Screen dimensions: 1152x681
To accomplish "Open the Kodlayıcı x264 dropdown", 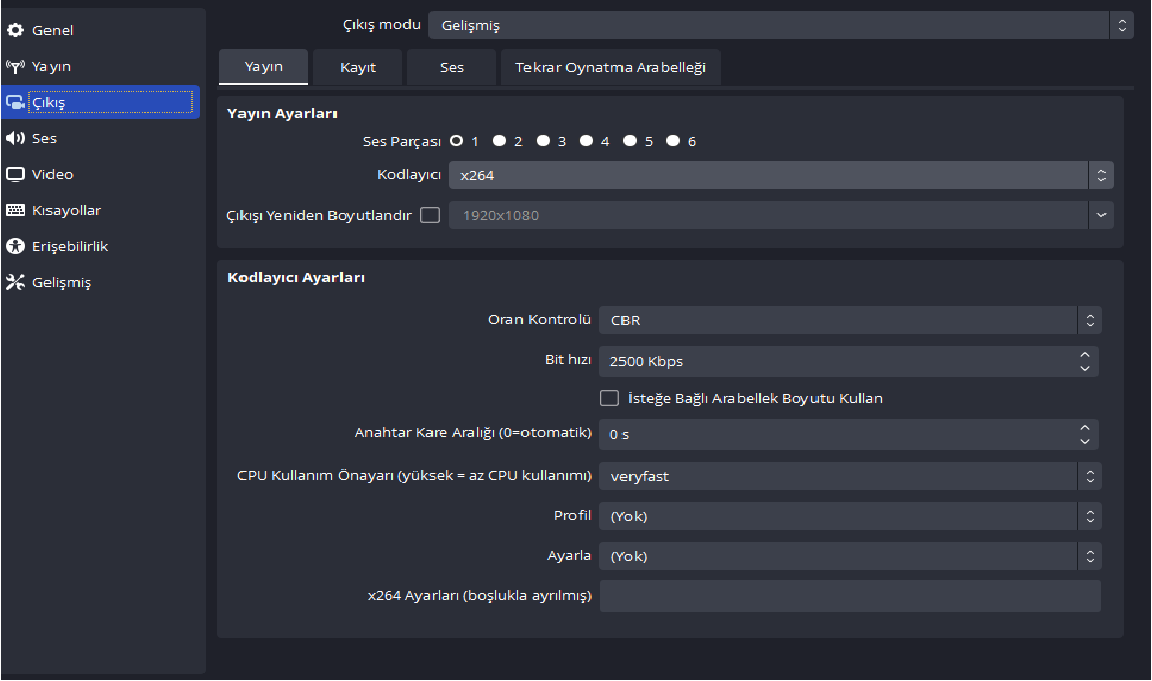I will [780, 176].
